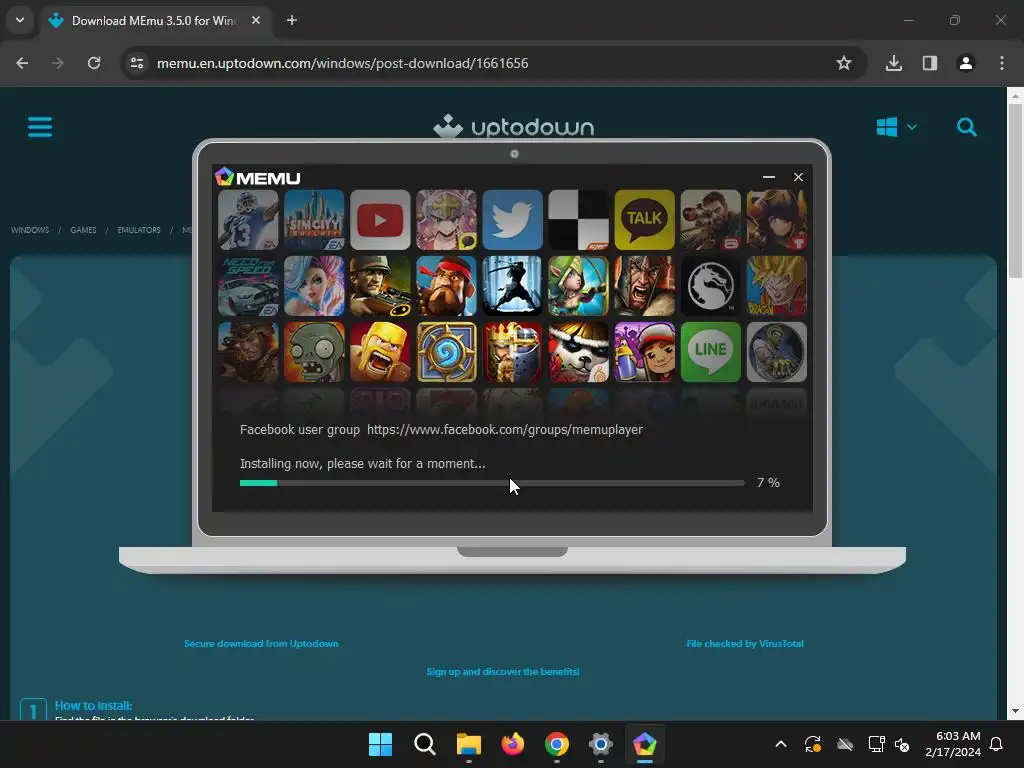Image resolution: width=1024 pixels, height=768 pixels.
Task: Click the sniper soldier game icon in the top row
Action: point(711,220)
